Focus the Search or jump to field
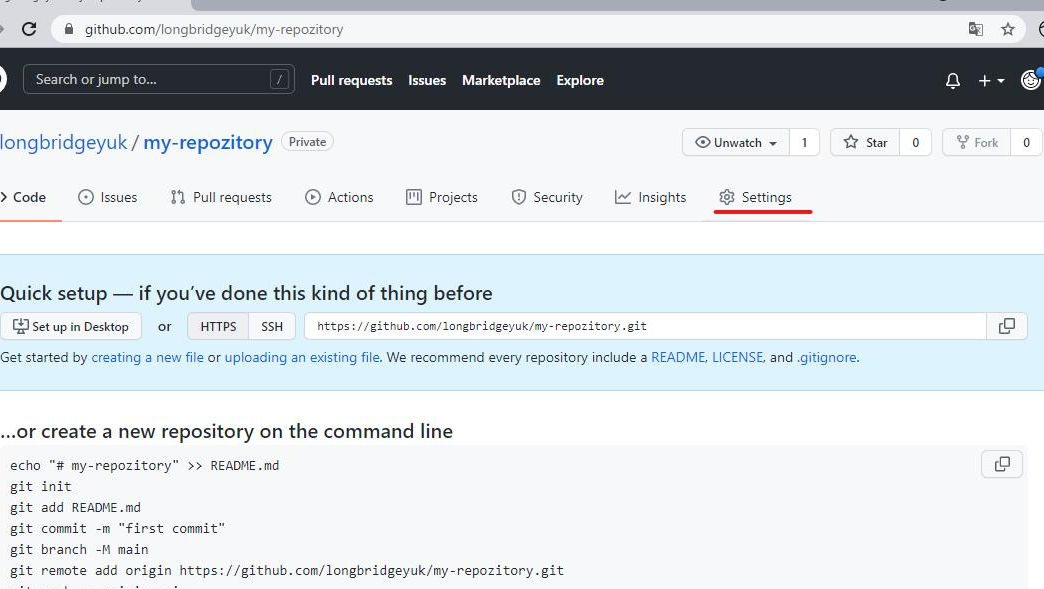The height and width of the screenshot is (589, 1044). pos(150,80)
